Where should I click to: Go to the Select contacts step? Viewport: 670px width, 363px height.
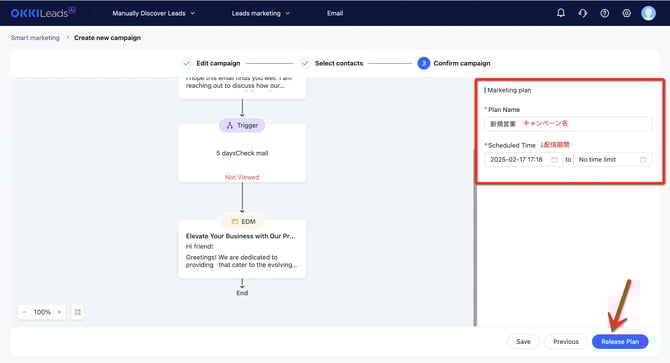coord(332,63)
